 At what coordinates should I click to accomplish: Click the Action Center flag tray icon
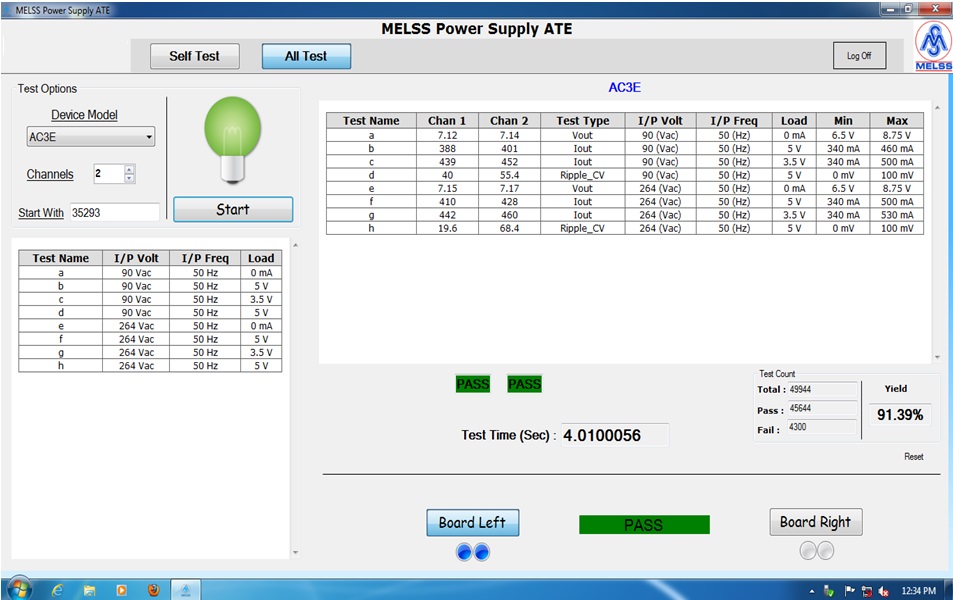(x=850, y=591)
